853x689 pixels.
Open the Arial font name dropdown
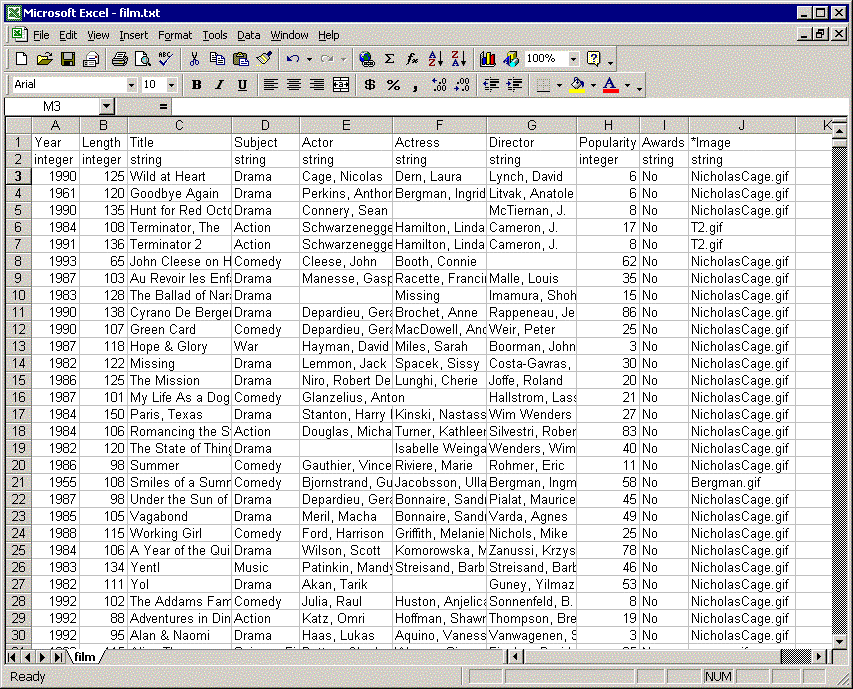[x=131, y=85]
